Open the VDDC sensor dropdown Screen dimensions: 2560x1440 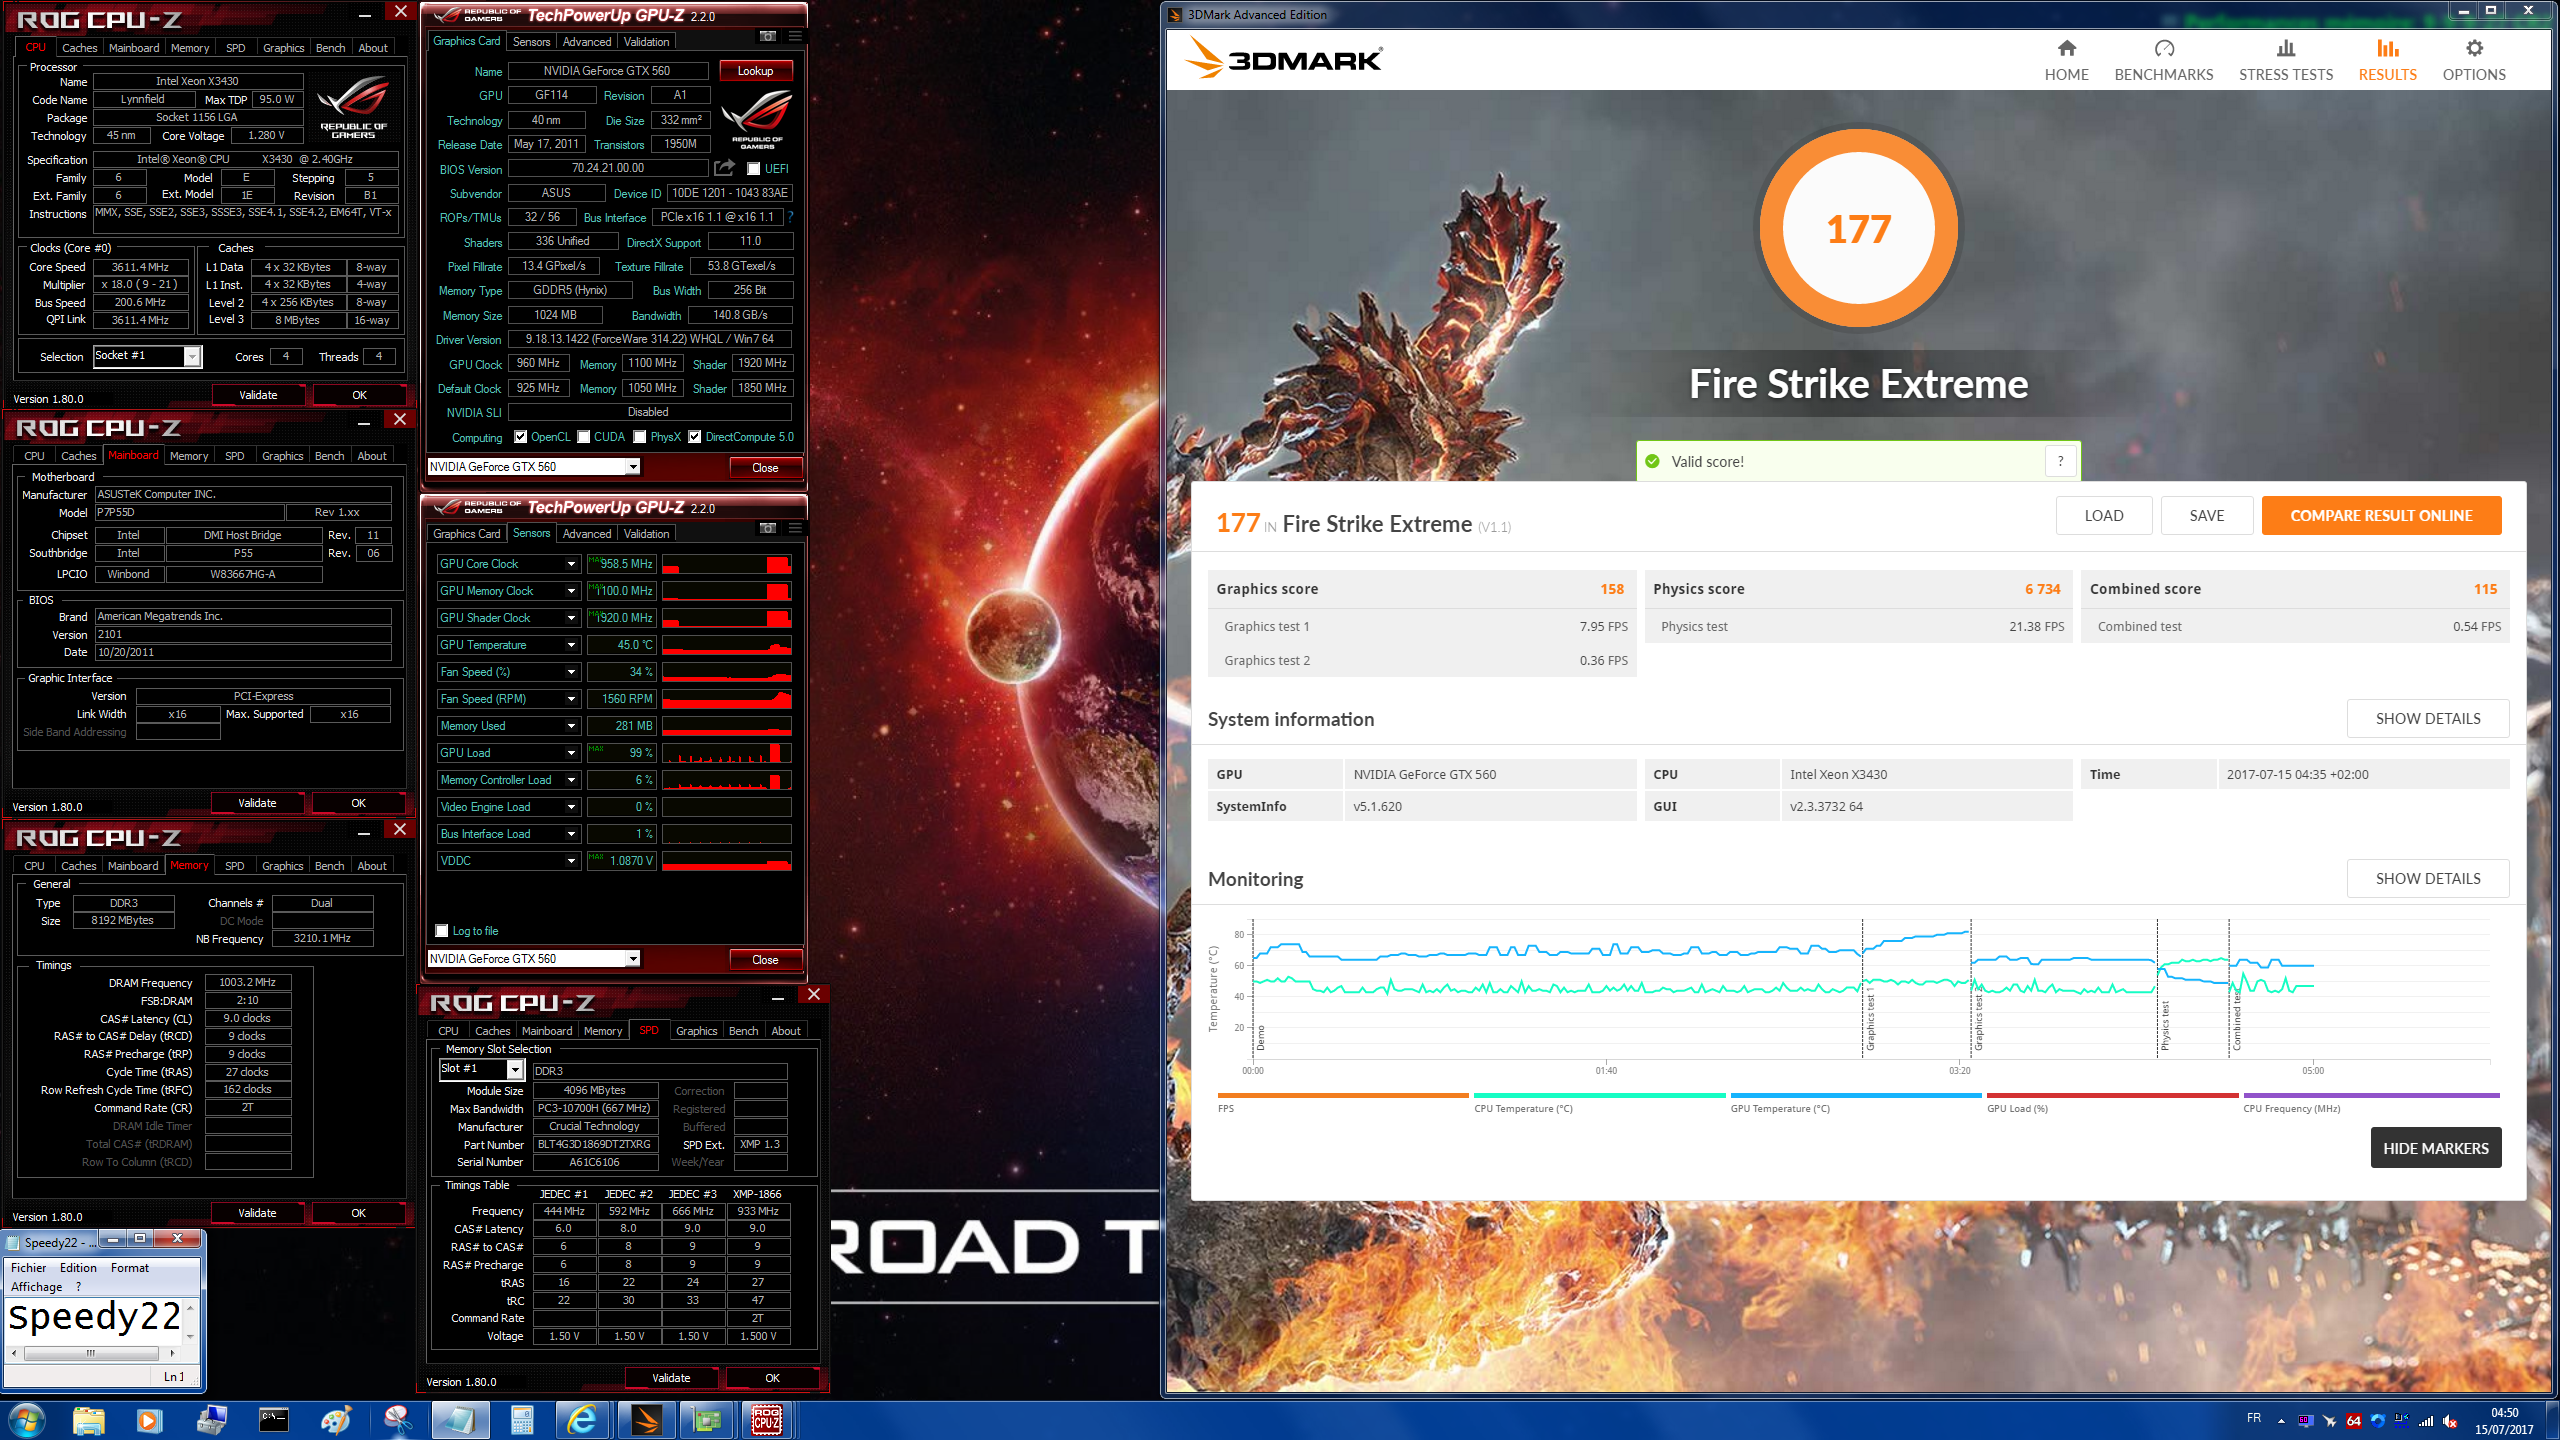pyautogui.click(x=572, y=861)
